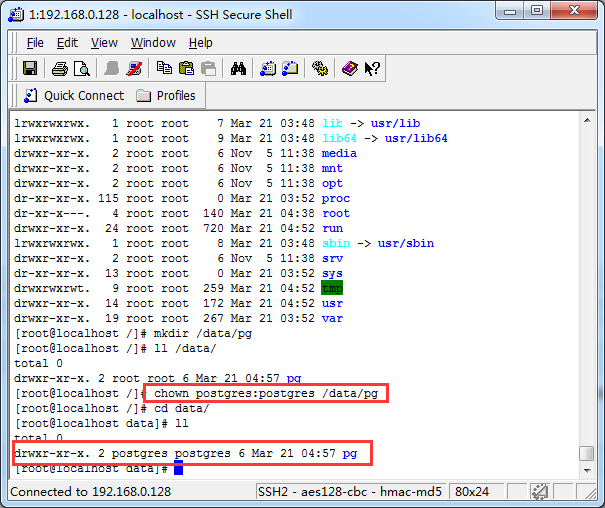Click the What's This help cursor icon

click(x=372, y=69)
